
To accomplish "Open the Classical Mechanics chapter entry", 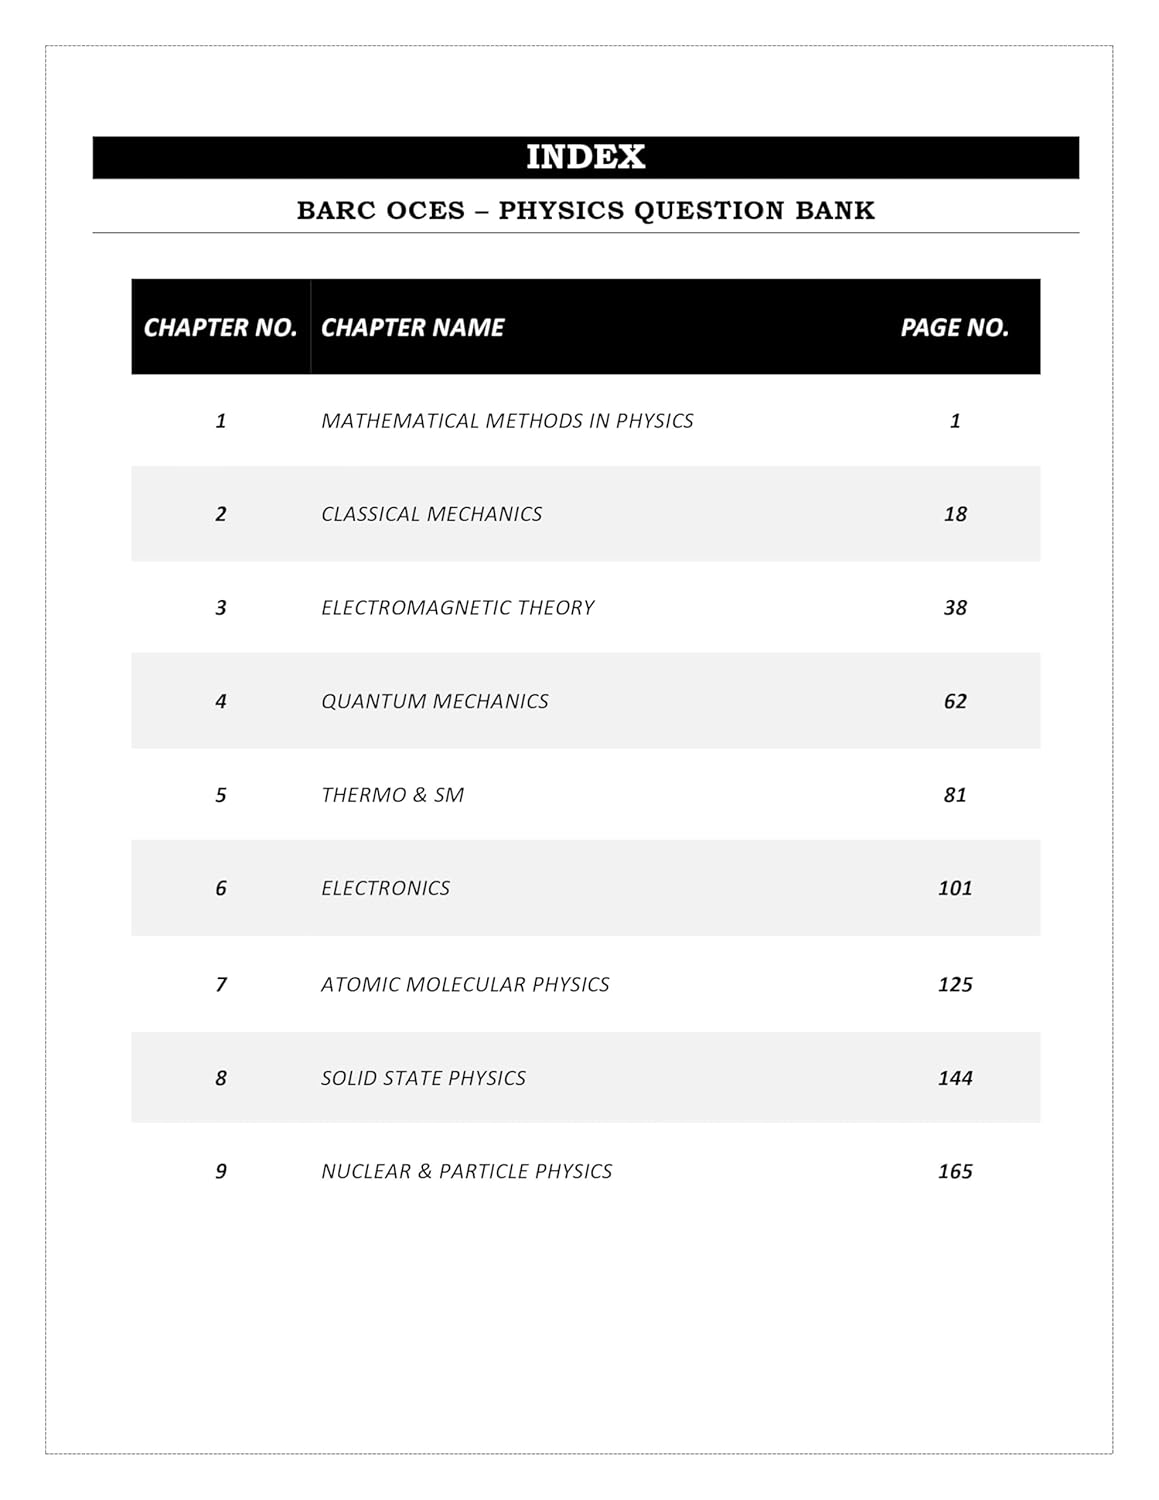I will click(431, 514).
